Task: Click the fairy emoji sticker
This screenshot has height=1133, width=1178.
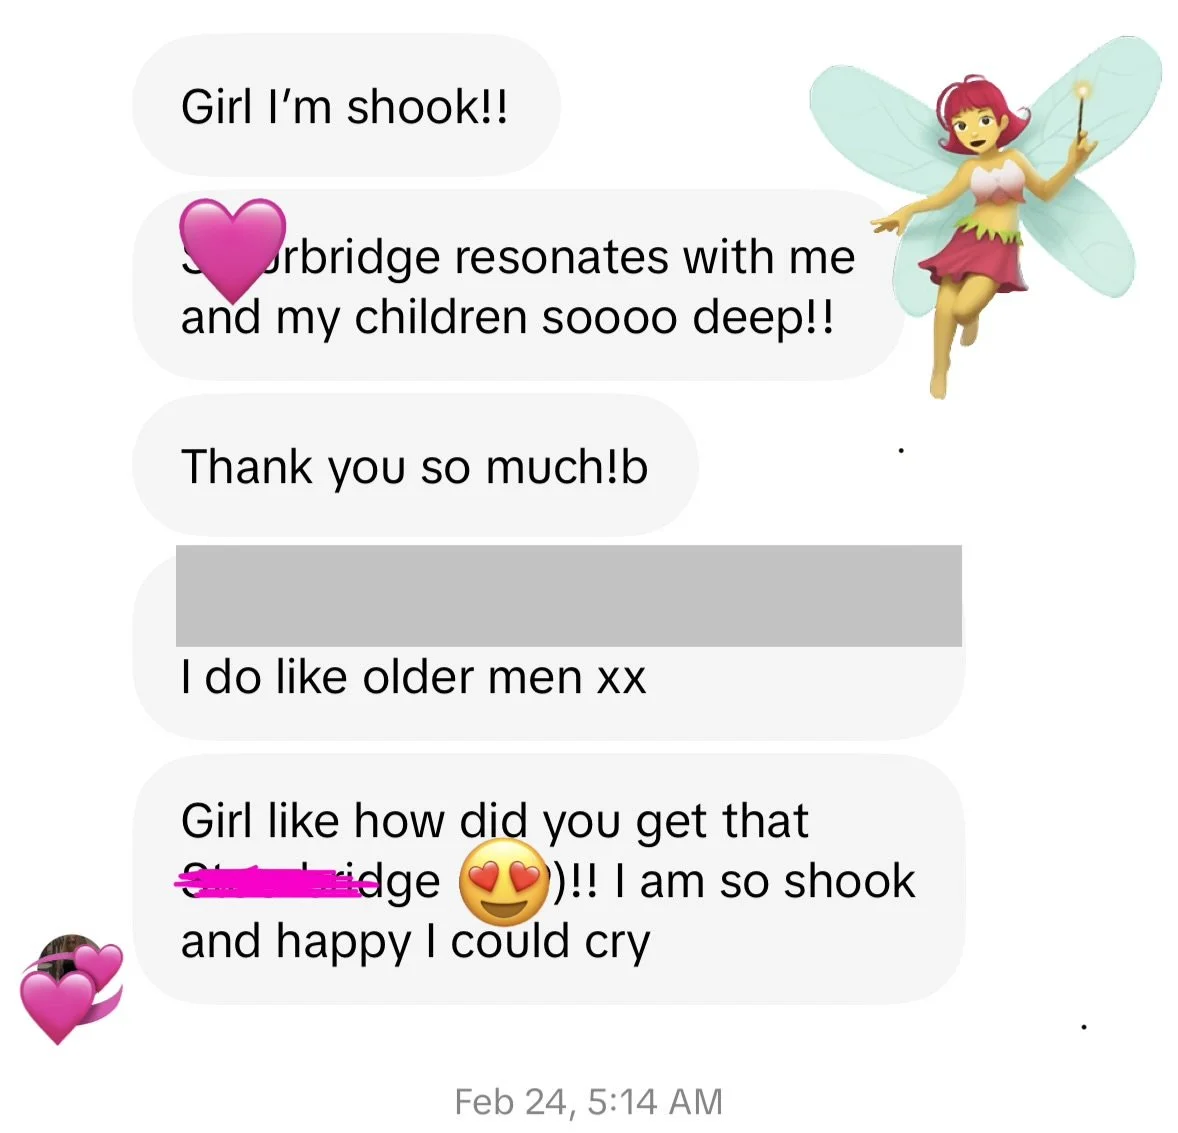Action: coord(986,216)
